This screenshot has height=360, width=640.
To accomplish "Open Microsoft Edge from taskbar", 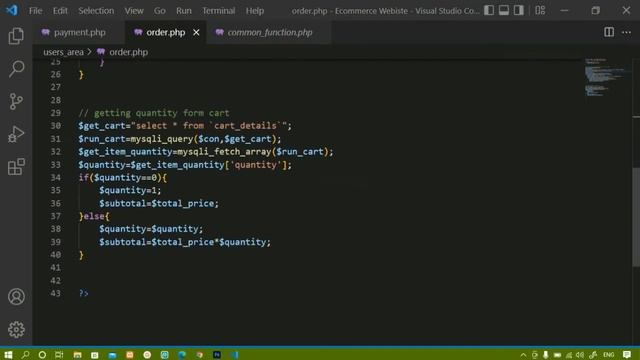I will pyautogui.click(x=182, y=355).
